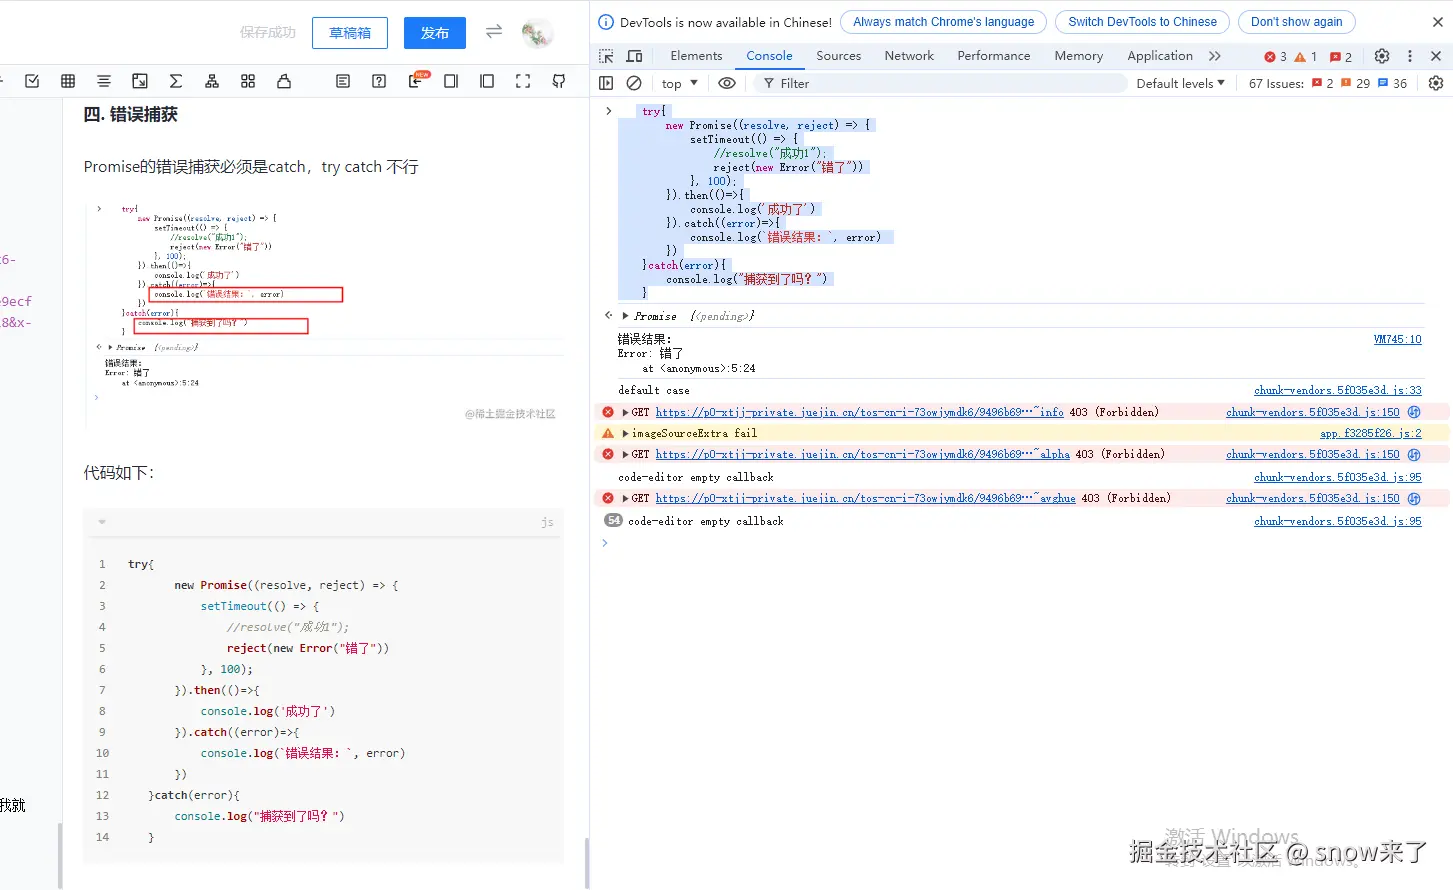Click the switch editor arrows icon

(494, 32)
